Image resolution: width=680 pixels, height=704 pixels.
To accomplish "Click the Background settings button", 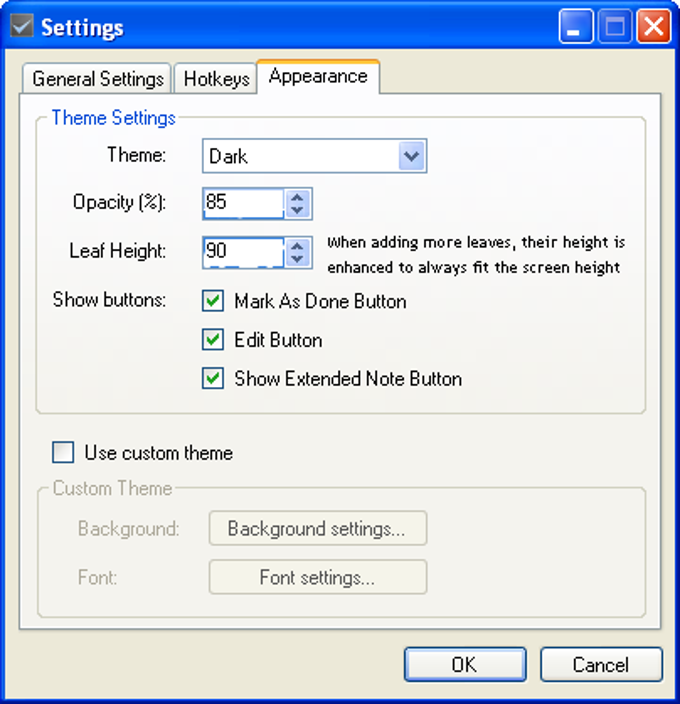I will point(317,528).
